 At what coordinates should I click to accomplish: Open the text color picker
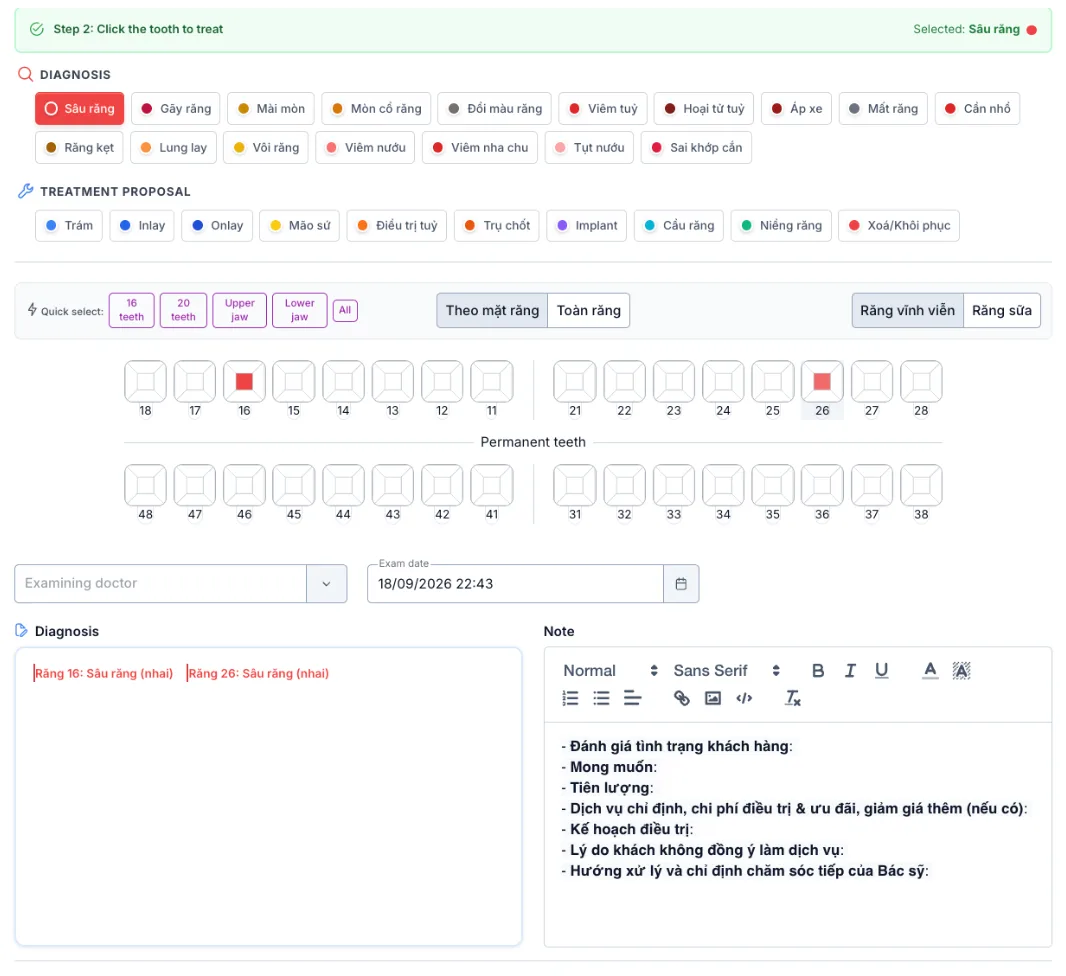(930, 671)
